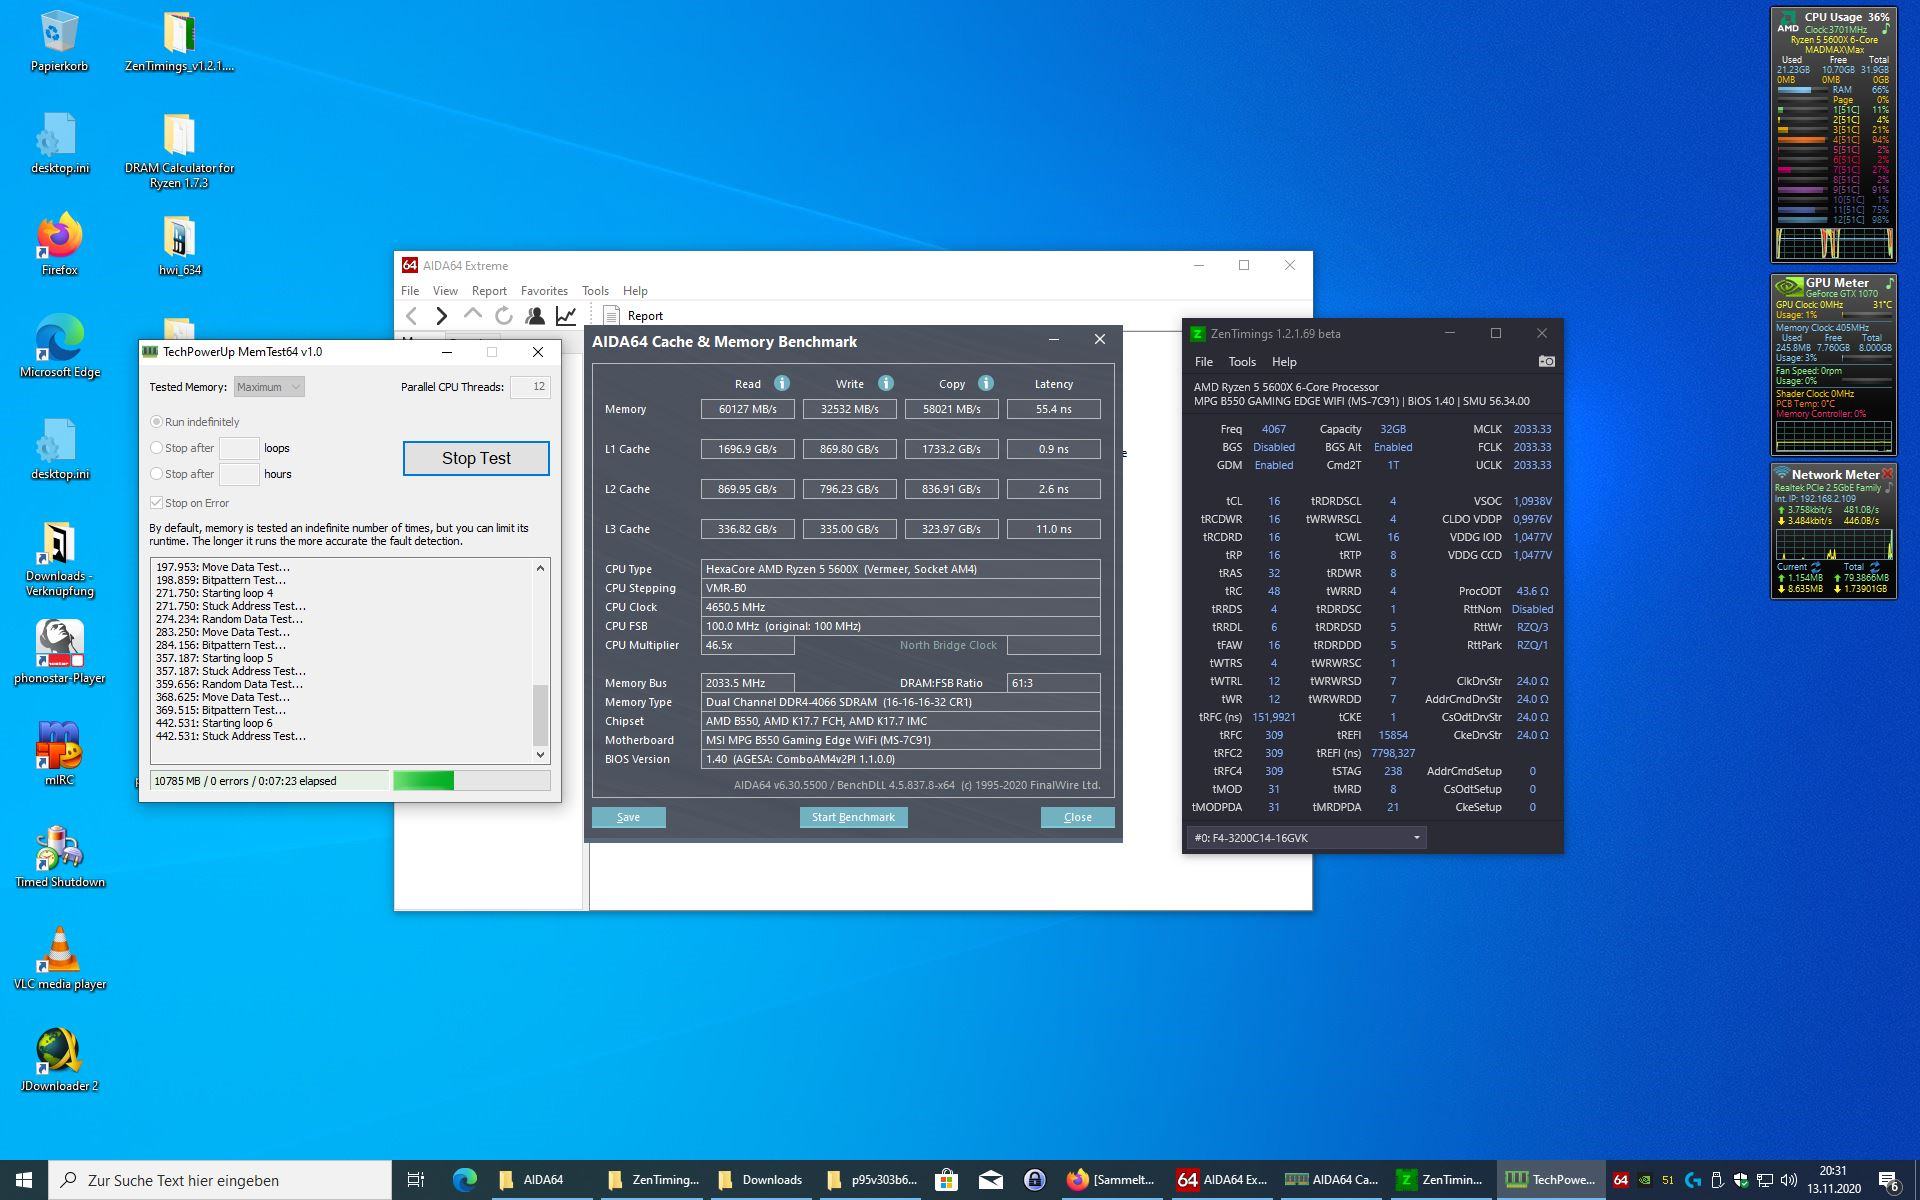Open AIDA64 Report menu
The width and height of the screenshot is (1920, 1200).
coord(489,291)
